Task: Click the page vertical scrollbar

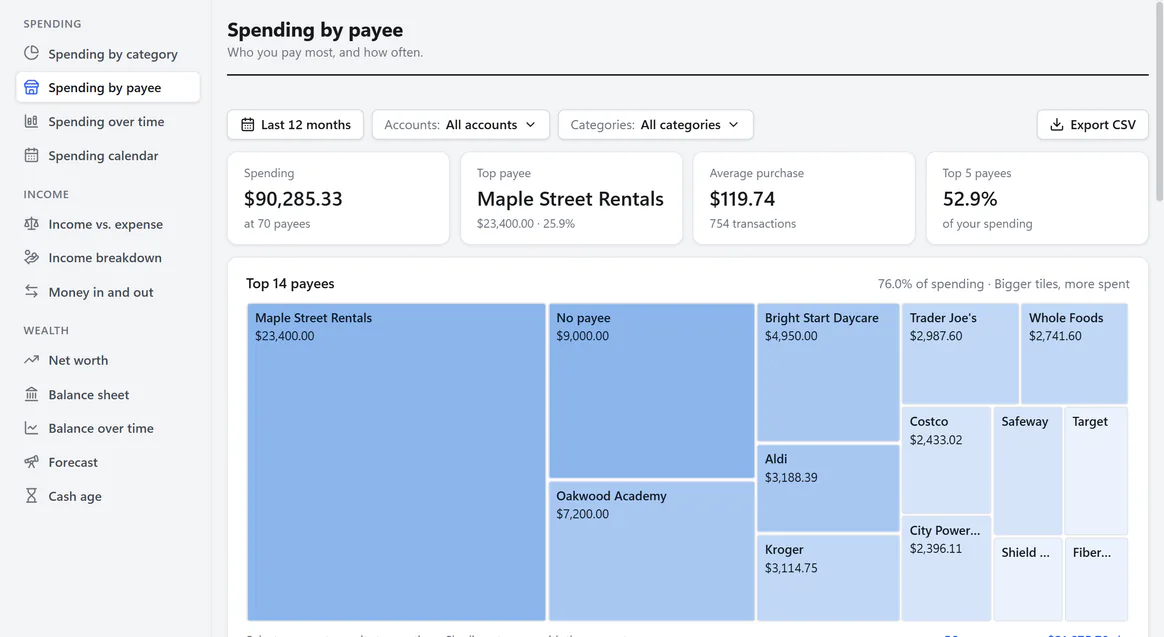Action: point(1160,100)
